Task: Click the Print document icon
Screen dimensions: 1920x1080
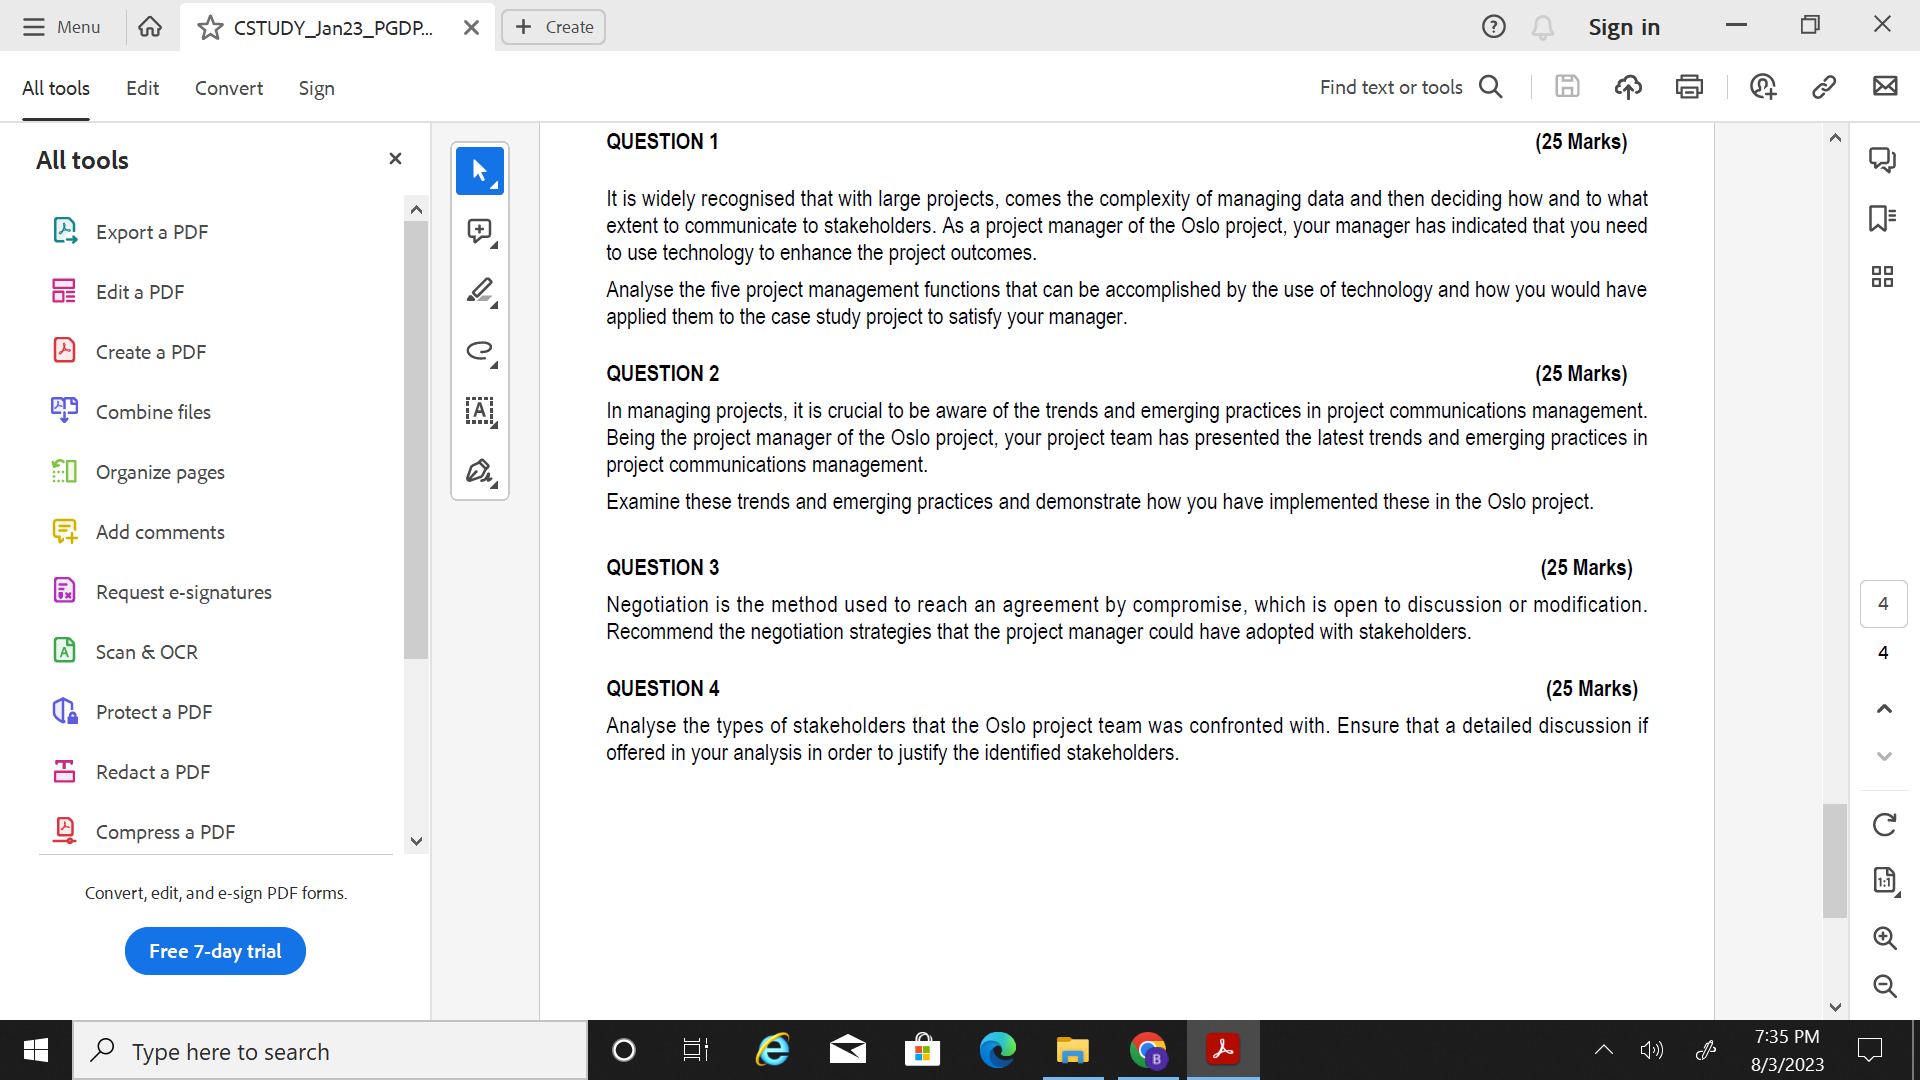Action: point(1689,87)
